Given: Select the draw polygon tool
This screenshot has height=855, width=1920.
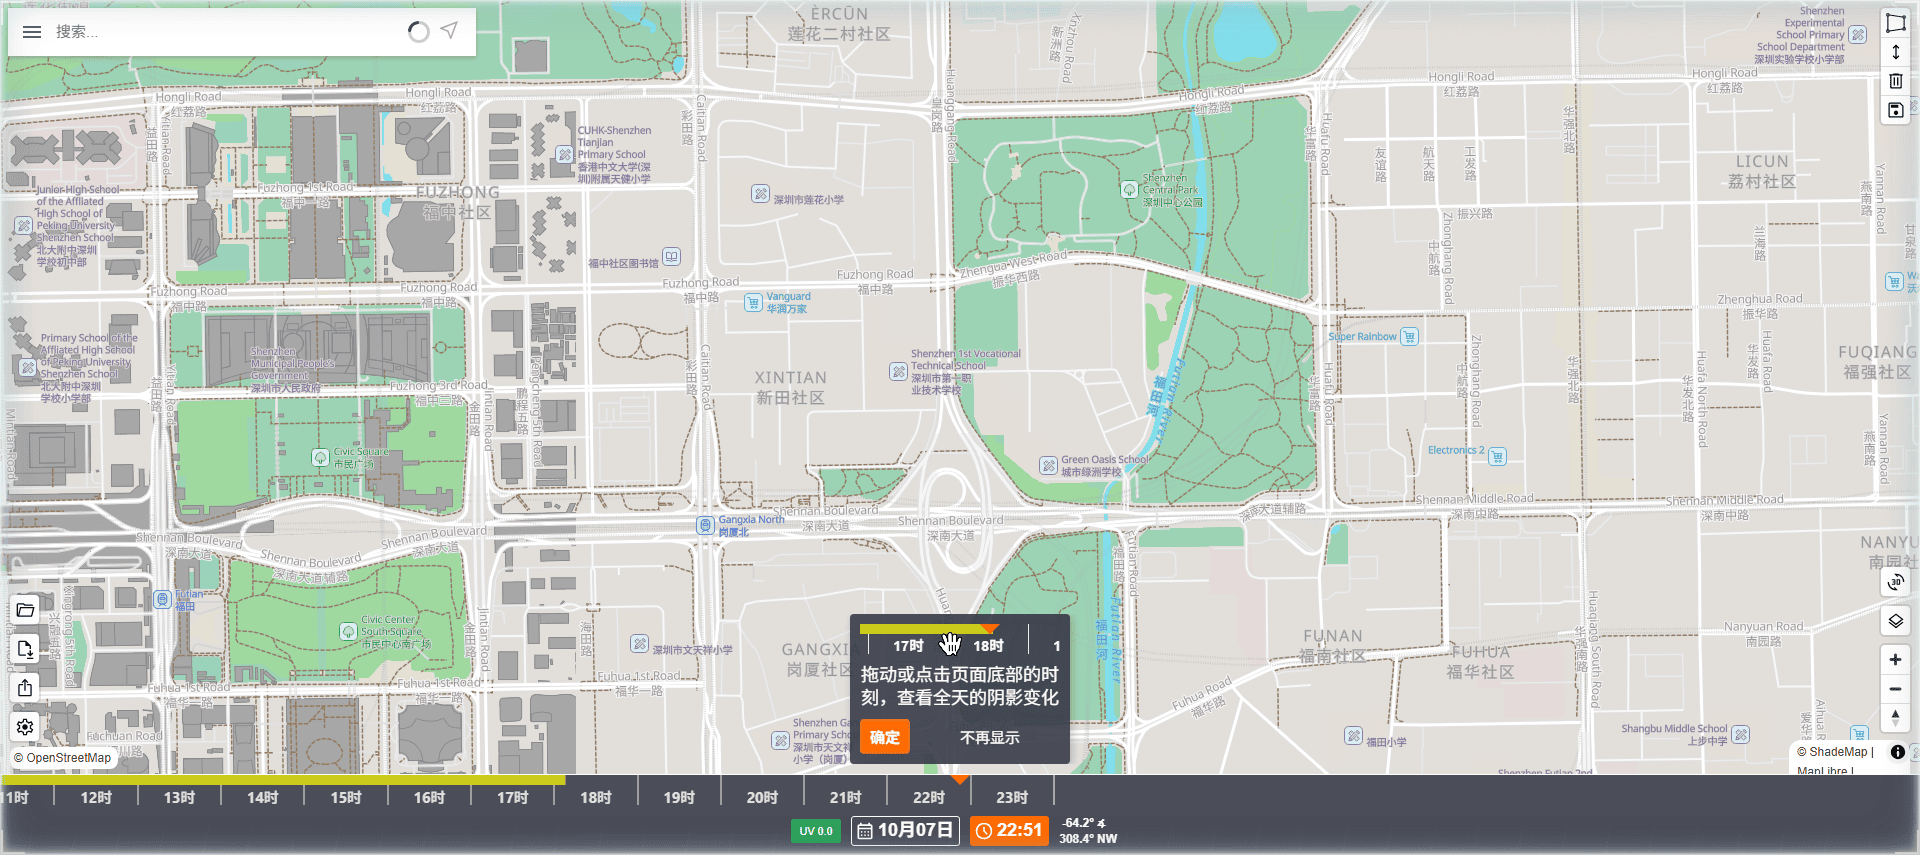Looking at the screenshot, I should [x=1895, y=23].
